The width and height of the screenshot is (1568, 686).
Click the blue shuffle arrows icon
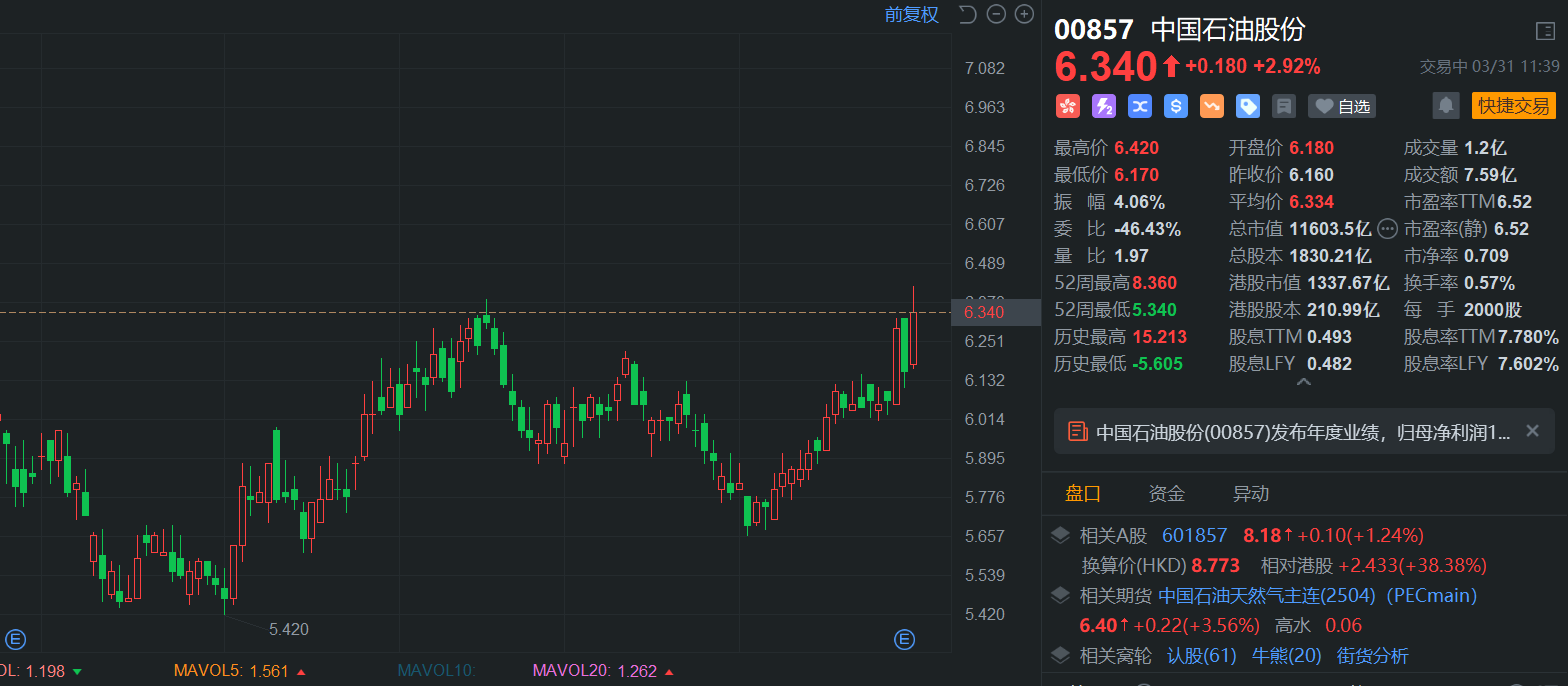click(x=1139, y=106)
